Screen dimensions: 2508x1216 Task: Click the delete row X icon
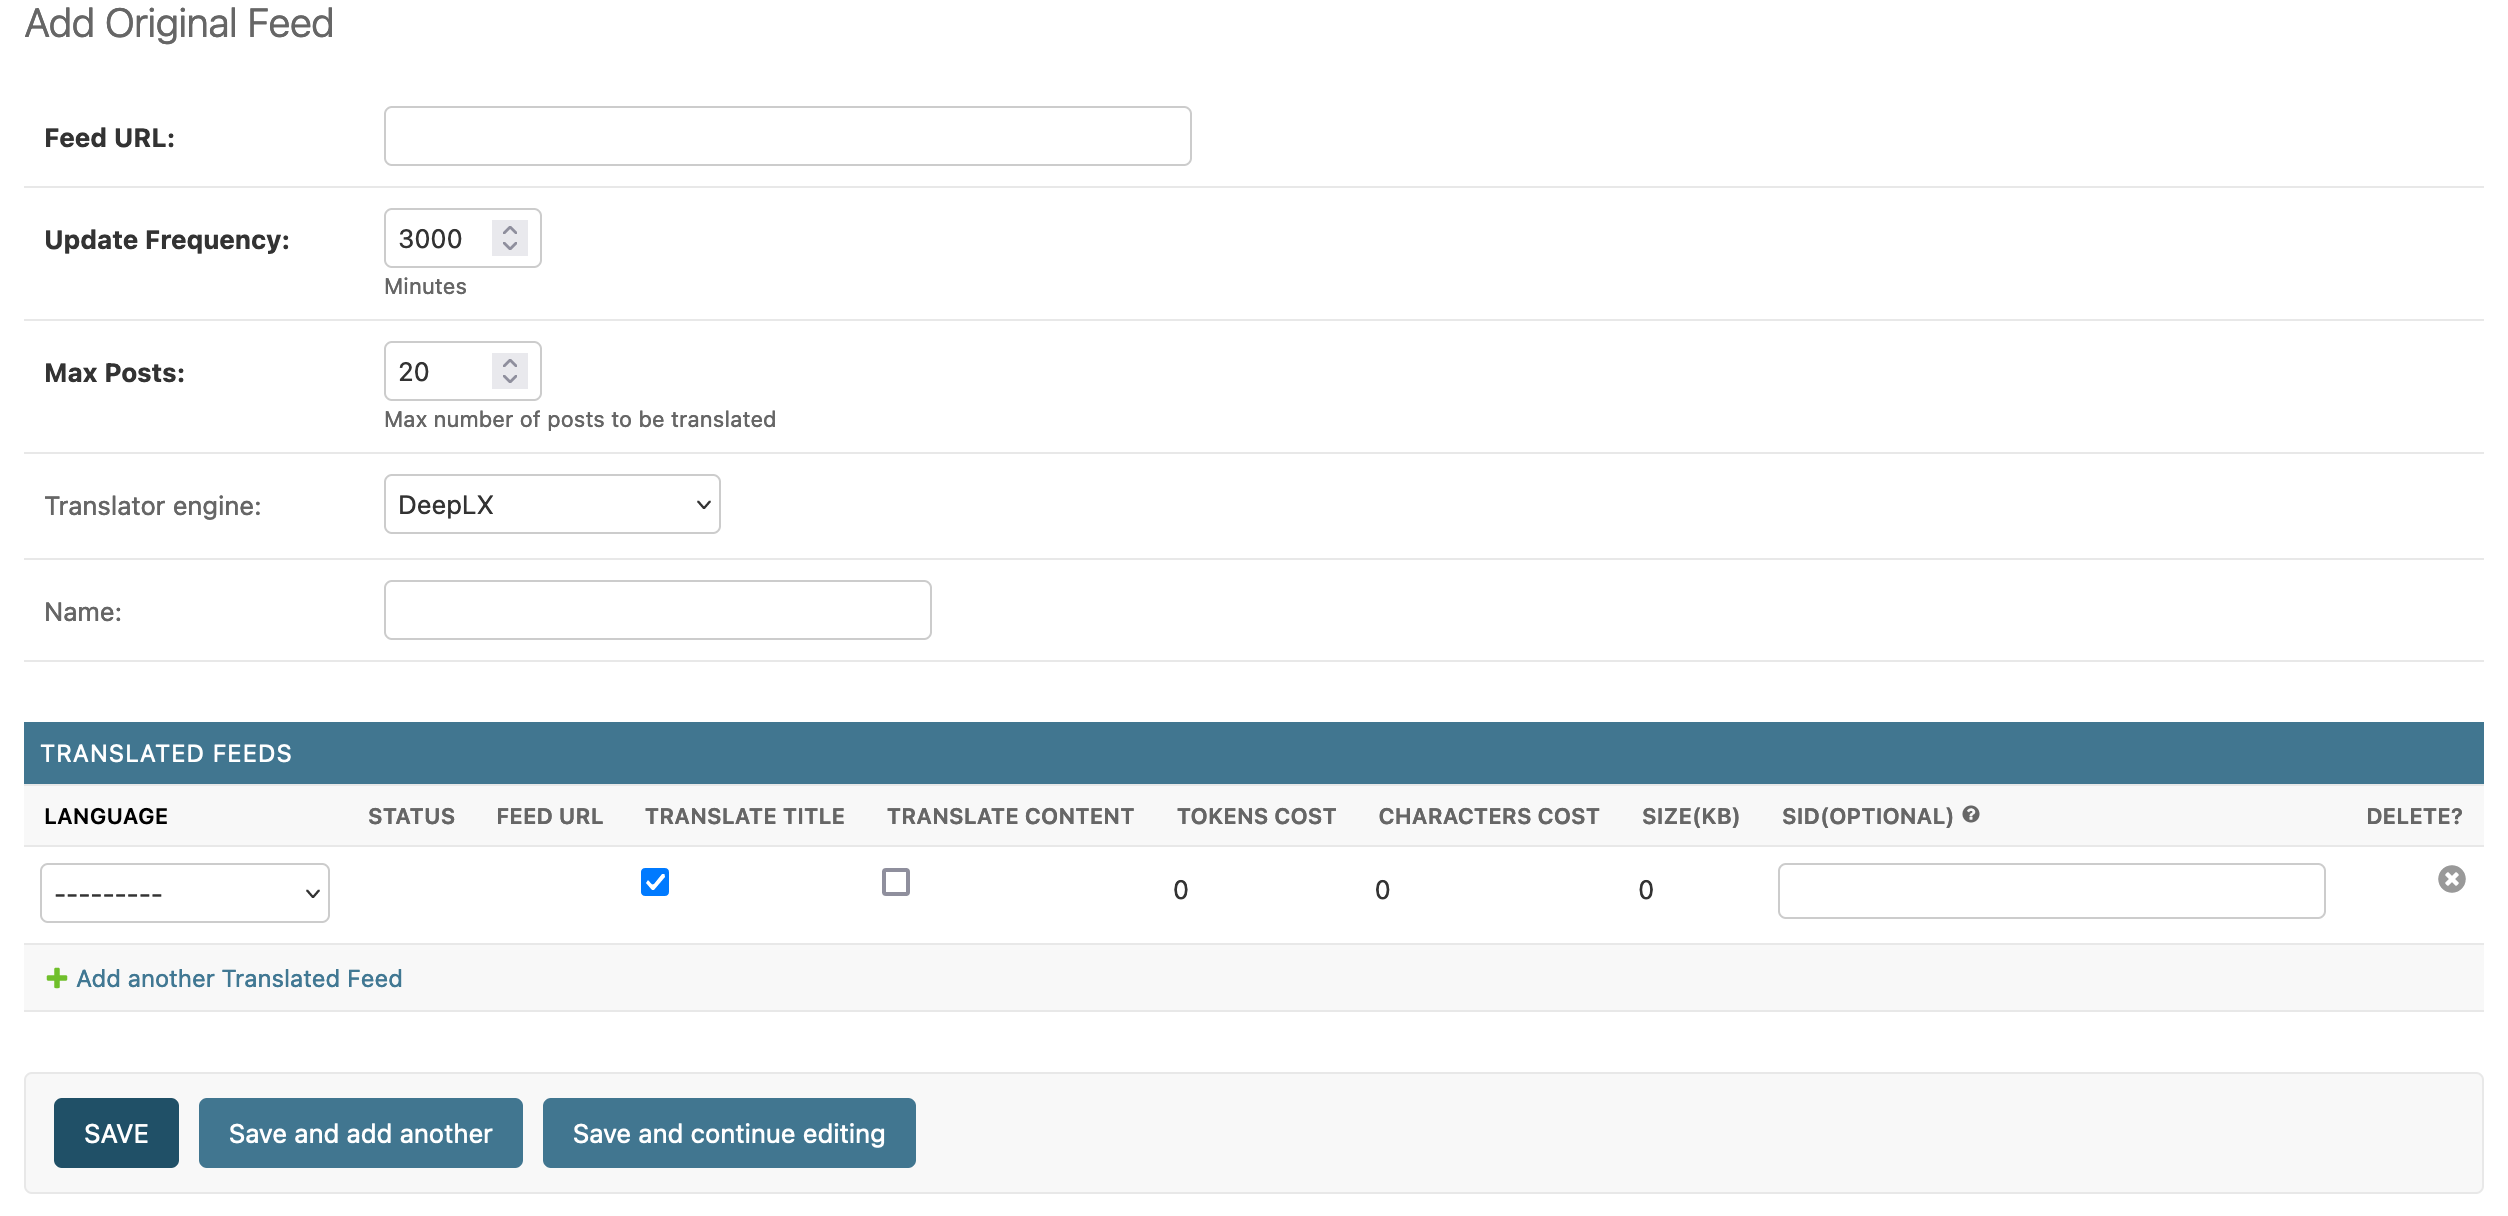click(2451, 880)
